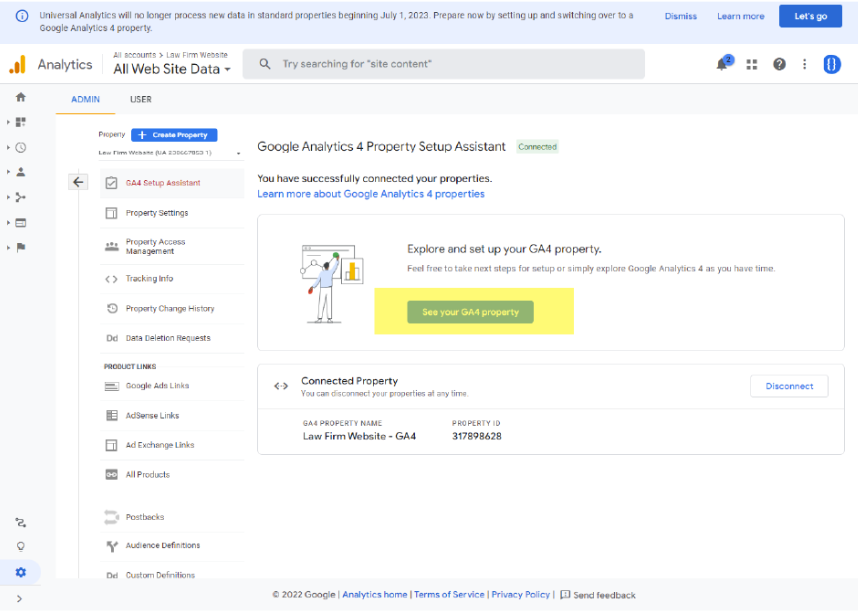
Task: Open Behavior icon in sidebar
Action: 21,223
